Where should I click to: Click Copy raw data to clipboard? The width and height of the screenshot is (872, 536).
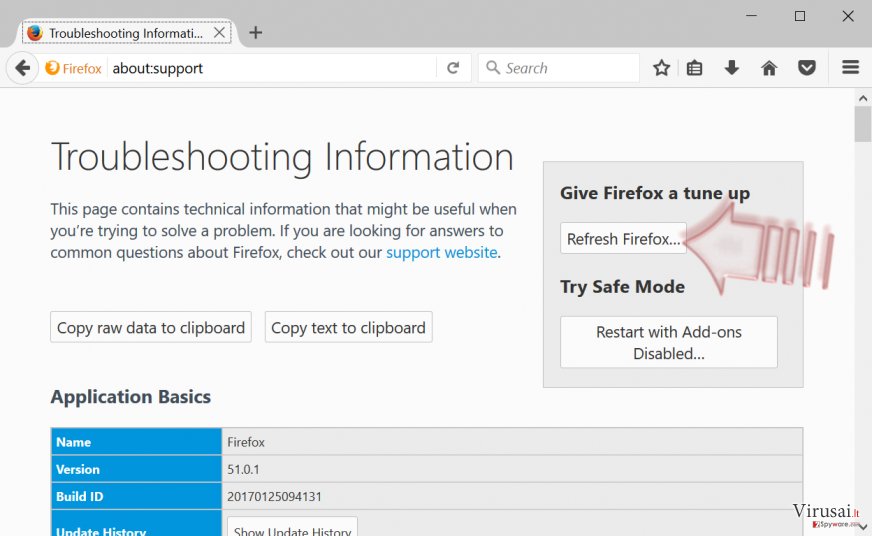tap(151, 327)
